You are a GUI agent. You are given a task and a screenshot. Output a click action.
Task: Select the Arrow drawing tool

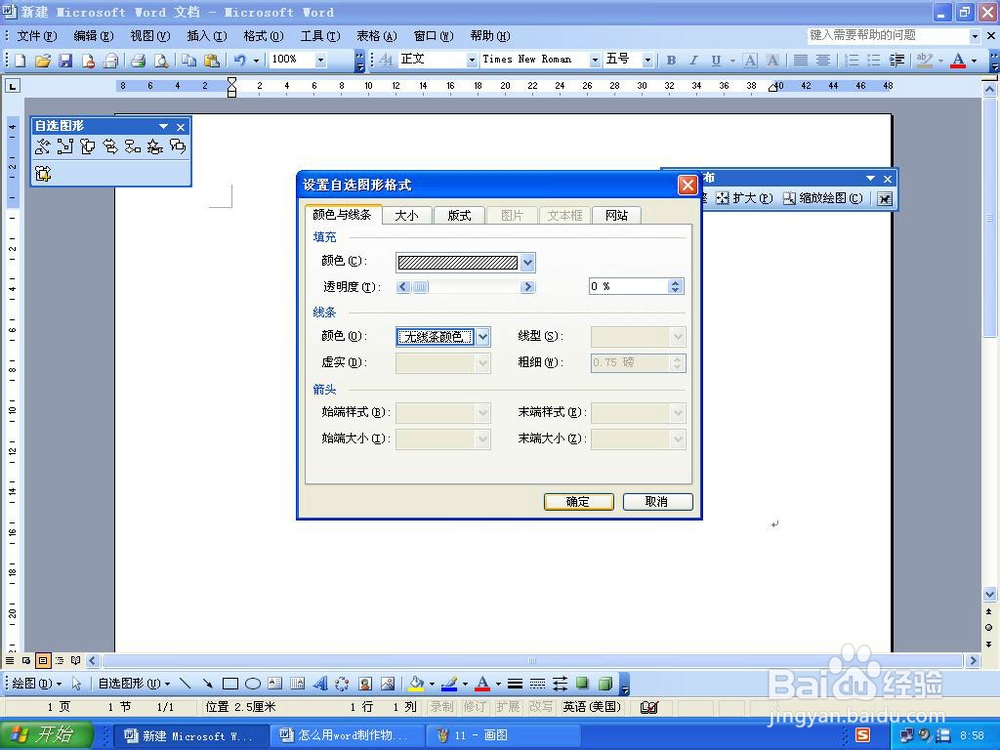[207, 684]
